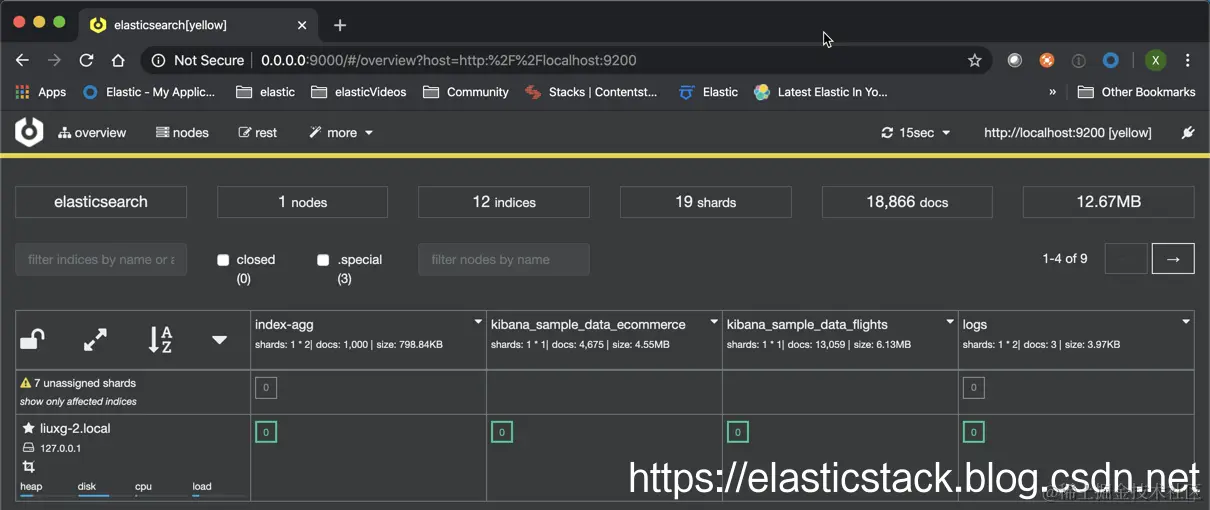Toggle the .special indices checkbox
1210x510 pixels.
click(x=323, y=260)
